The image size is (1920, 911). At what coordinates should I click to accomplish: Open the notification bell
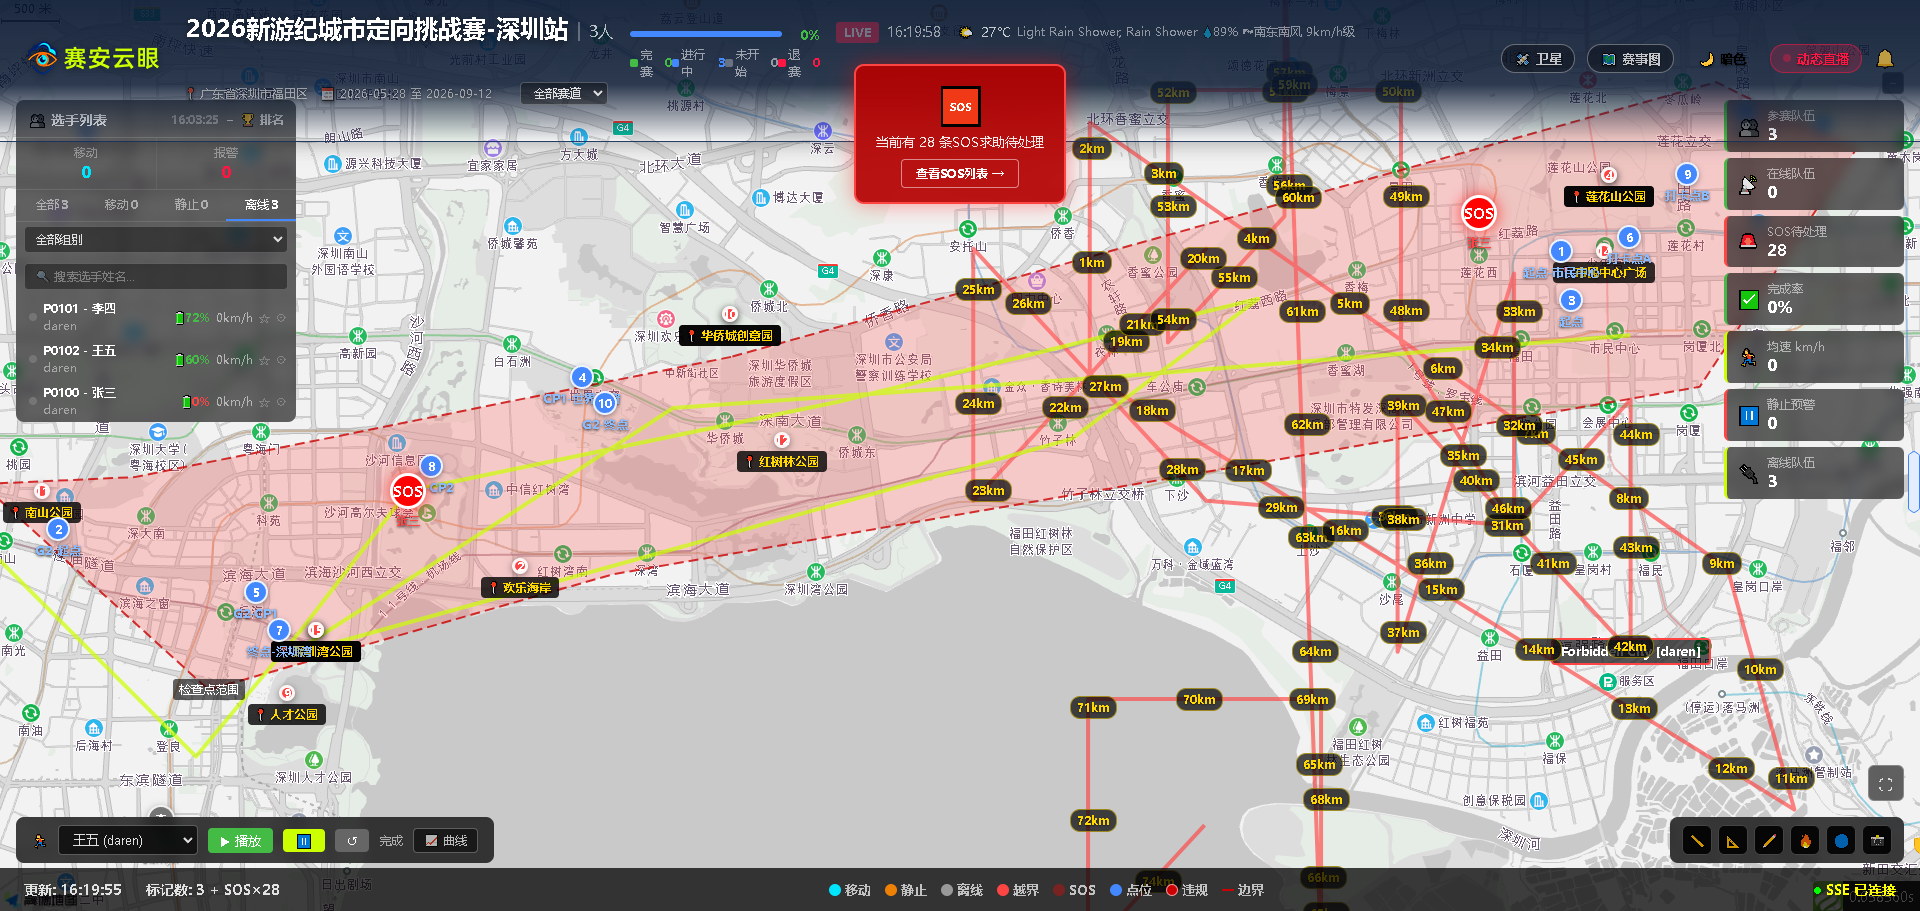(1885, 59)
